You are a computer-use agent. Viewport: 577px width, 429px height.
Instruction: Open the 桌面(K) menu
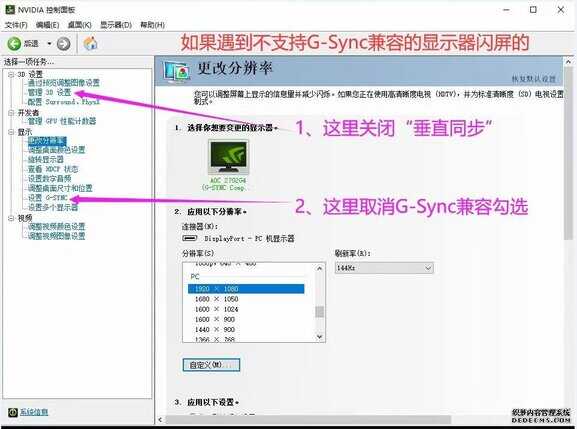79,25
